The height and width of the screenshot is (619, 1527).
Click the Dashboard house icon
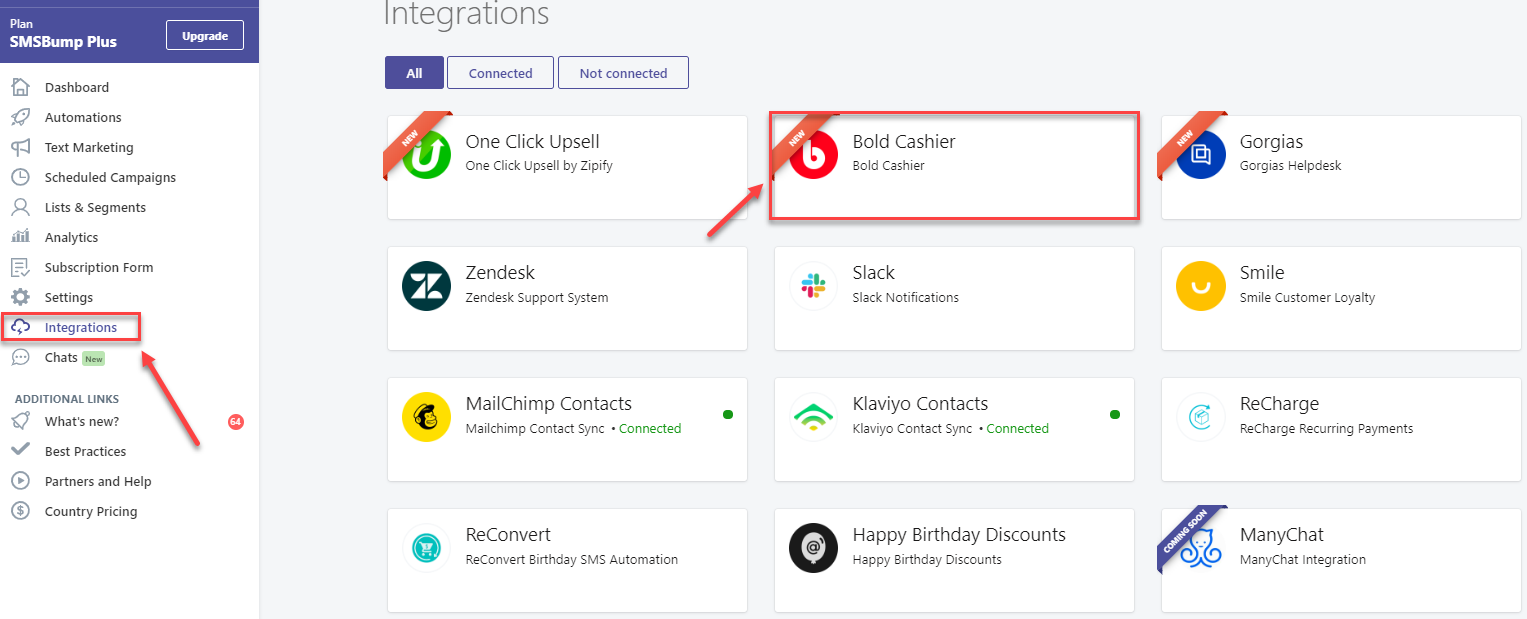(x=20, y=87)
